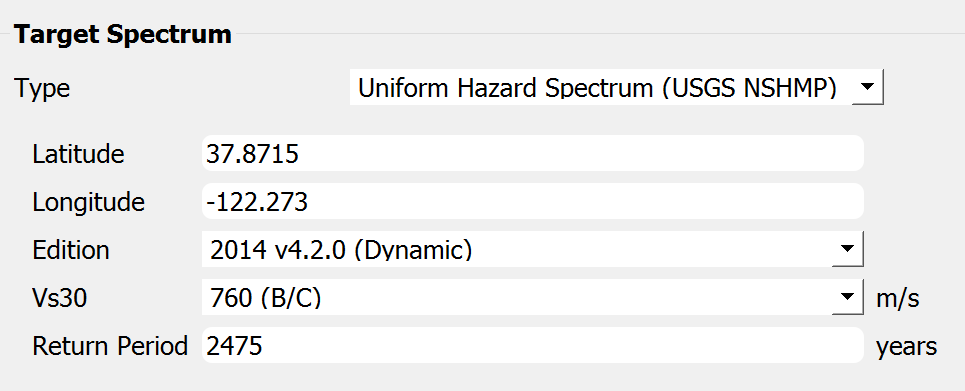Click into the Latitude input field
Screen dimensions: 965x391
(533, 153)
